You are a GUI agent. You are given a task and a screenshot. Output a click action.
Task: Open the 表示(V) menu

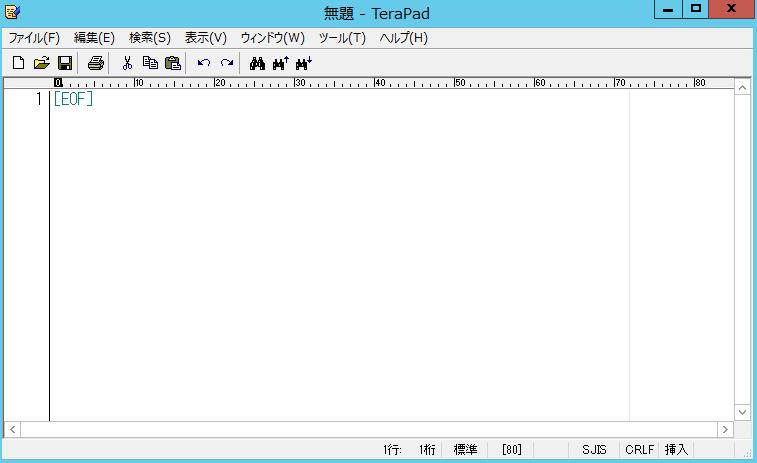(x=206, y=38)
